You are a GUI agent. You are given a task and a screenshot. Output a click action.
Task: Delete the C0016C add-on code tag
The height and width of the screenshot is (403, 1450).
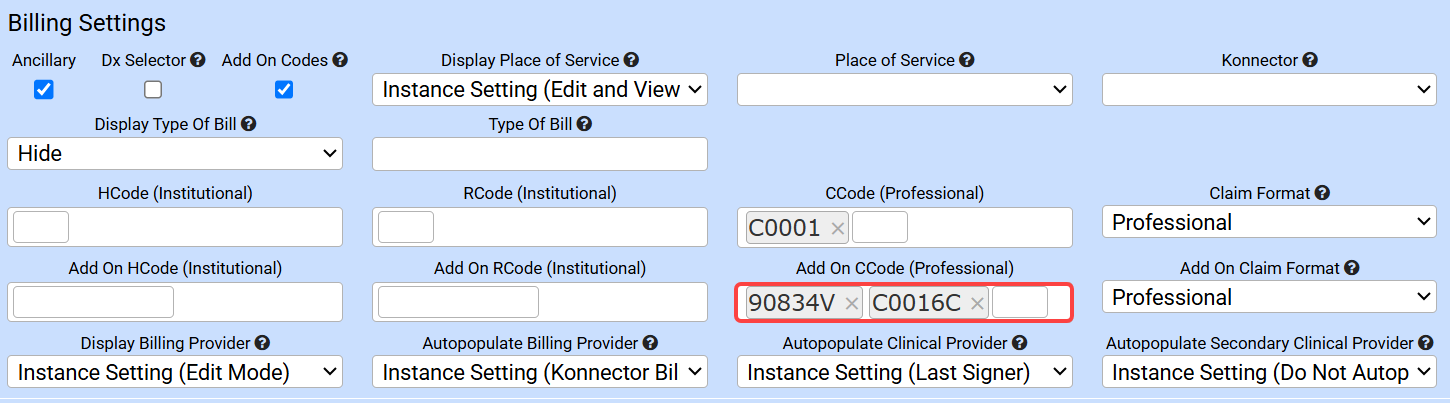tap(977, 304)
